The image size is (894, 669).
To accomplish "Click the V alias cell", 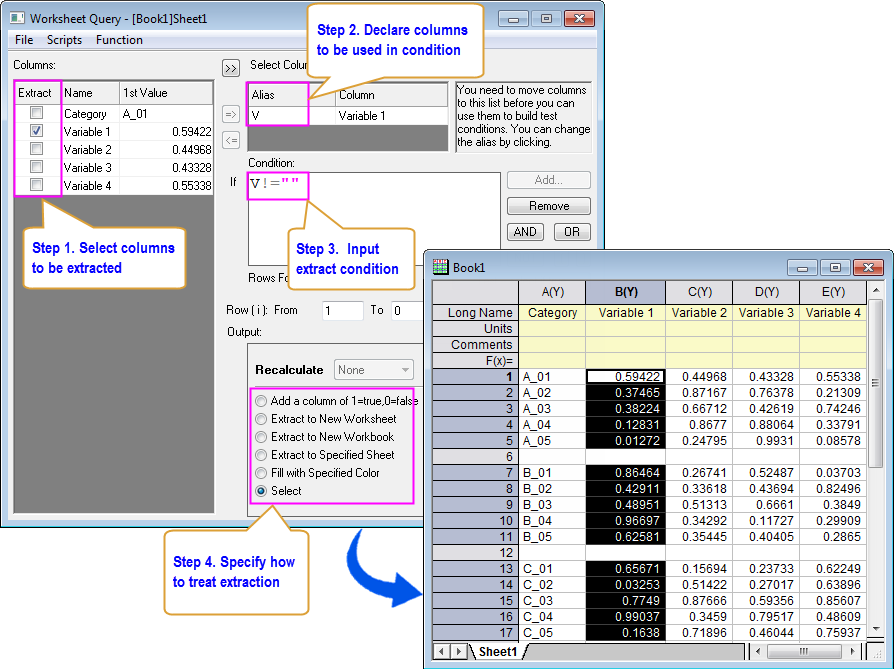I will click(291, 116).
